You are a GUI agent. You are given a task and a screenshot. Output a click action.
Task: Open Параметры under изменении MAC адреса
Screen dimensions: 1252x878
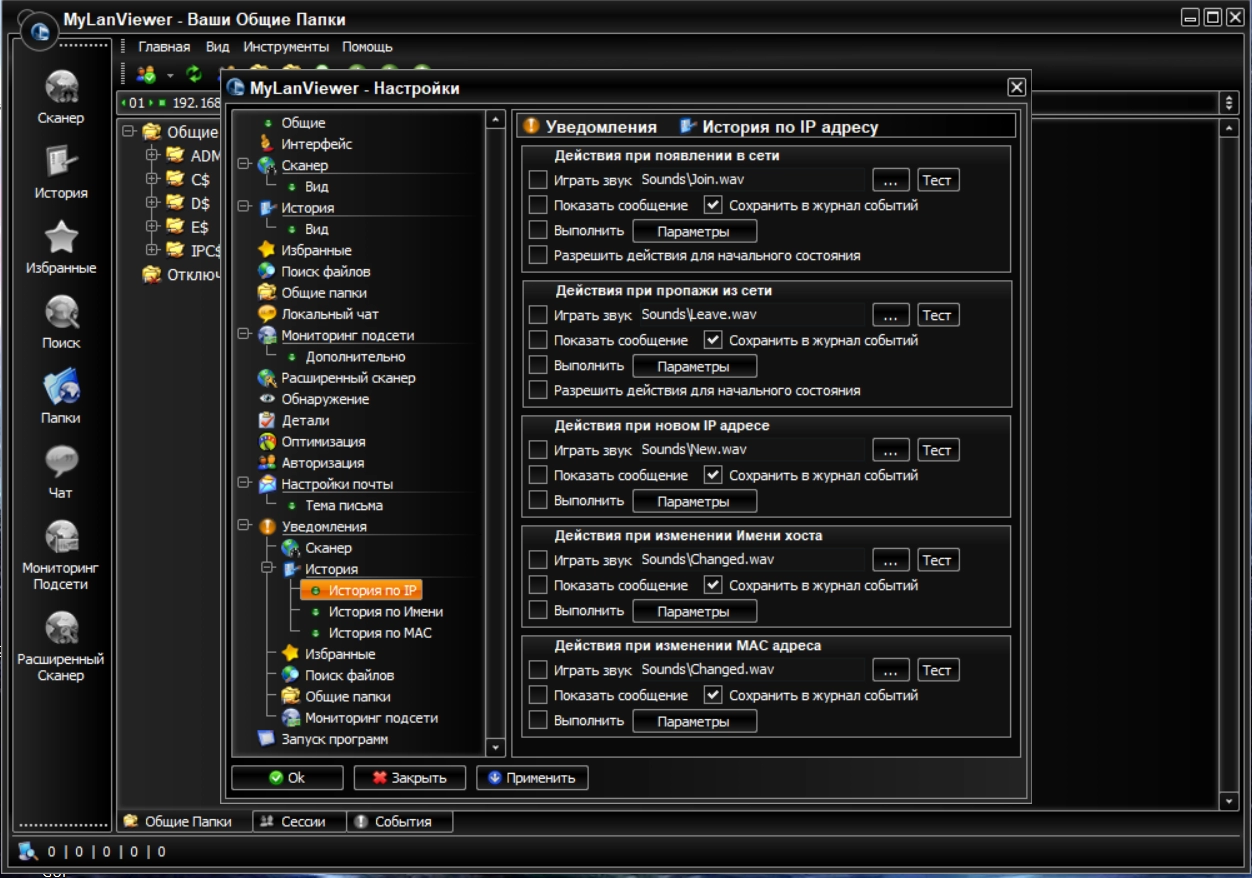(694, 721)
